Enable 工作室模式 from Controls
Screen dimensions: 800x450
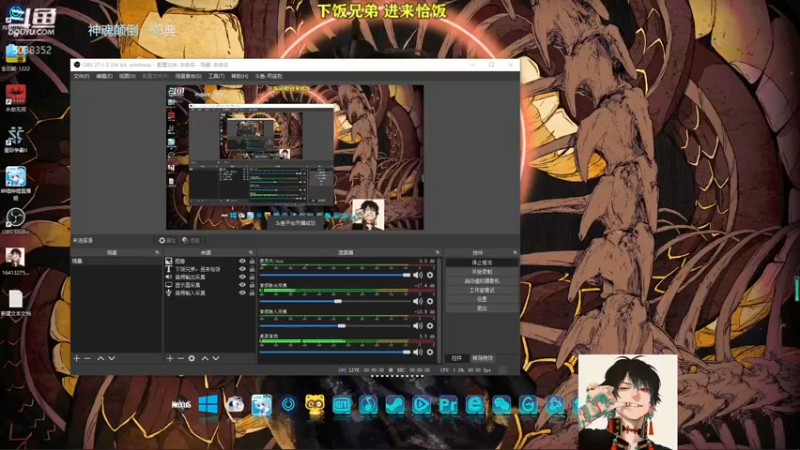[x=482, y=290]
